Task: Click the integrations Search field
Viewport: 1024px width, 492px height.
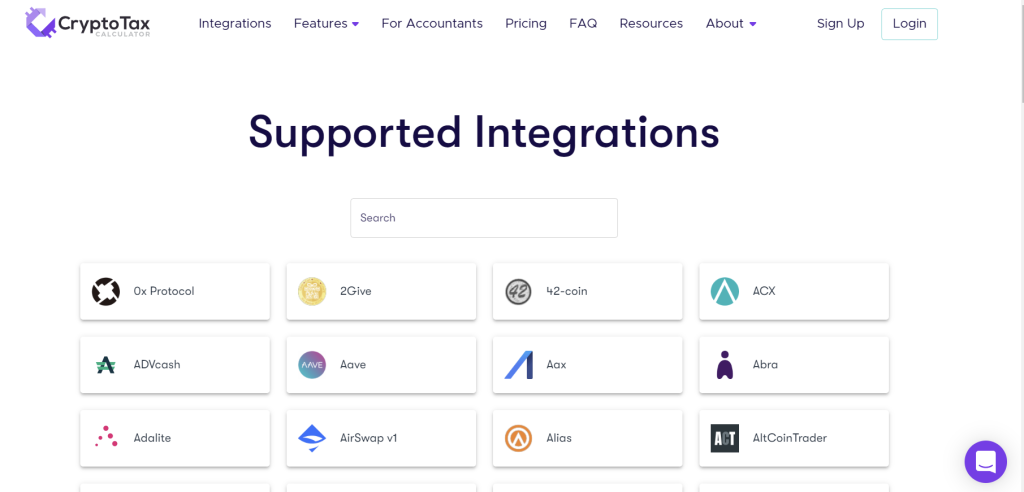Action: point(484,218)
